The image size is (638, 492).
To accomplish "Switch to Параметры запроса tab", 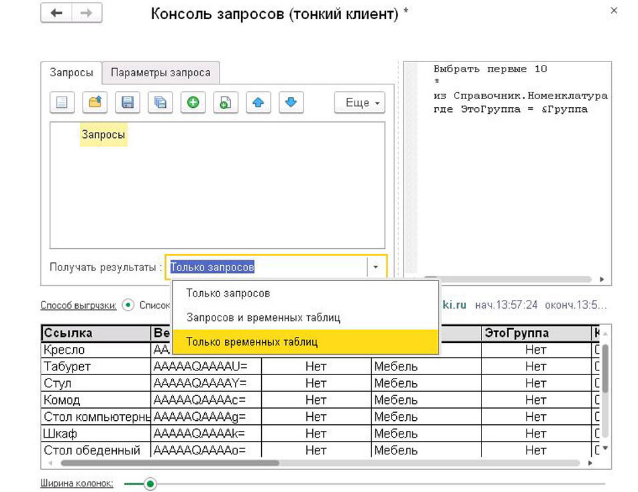I will (160, 73).
